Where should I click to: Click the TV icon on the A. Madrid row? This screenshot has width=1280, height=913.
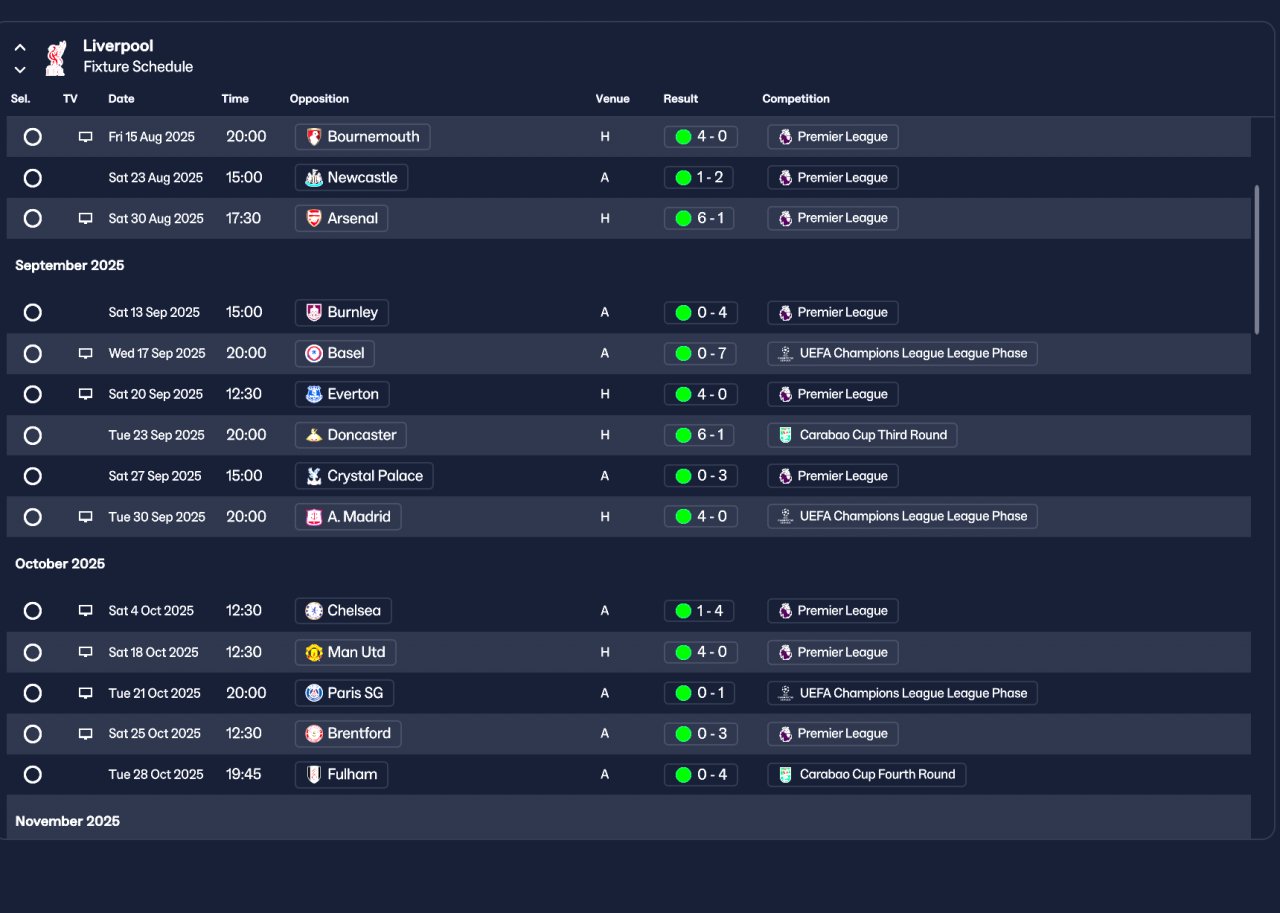click(86, 517)
